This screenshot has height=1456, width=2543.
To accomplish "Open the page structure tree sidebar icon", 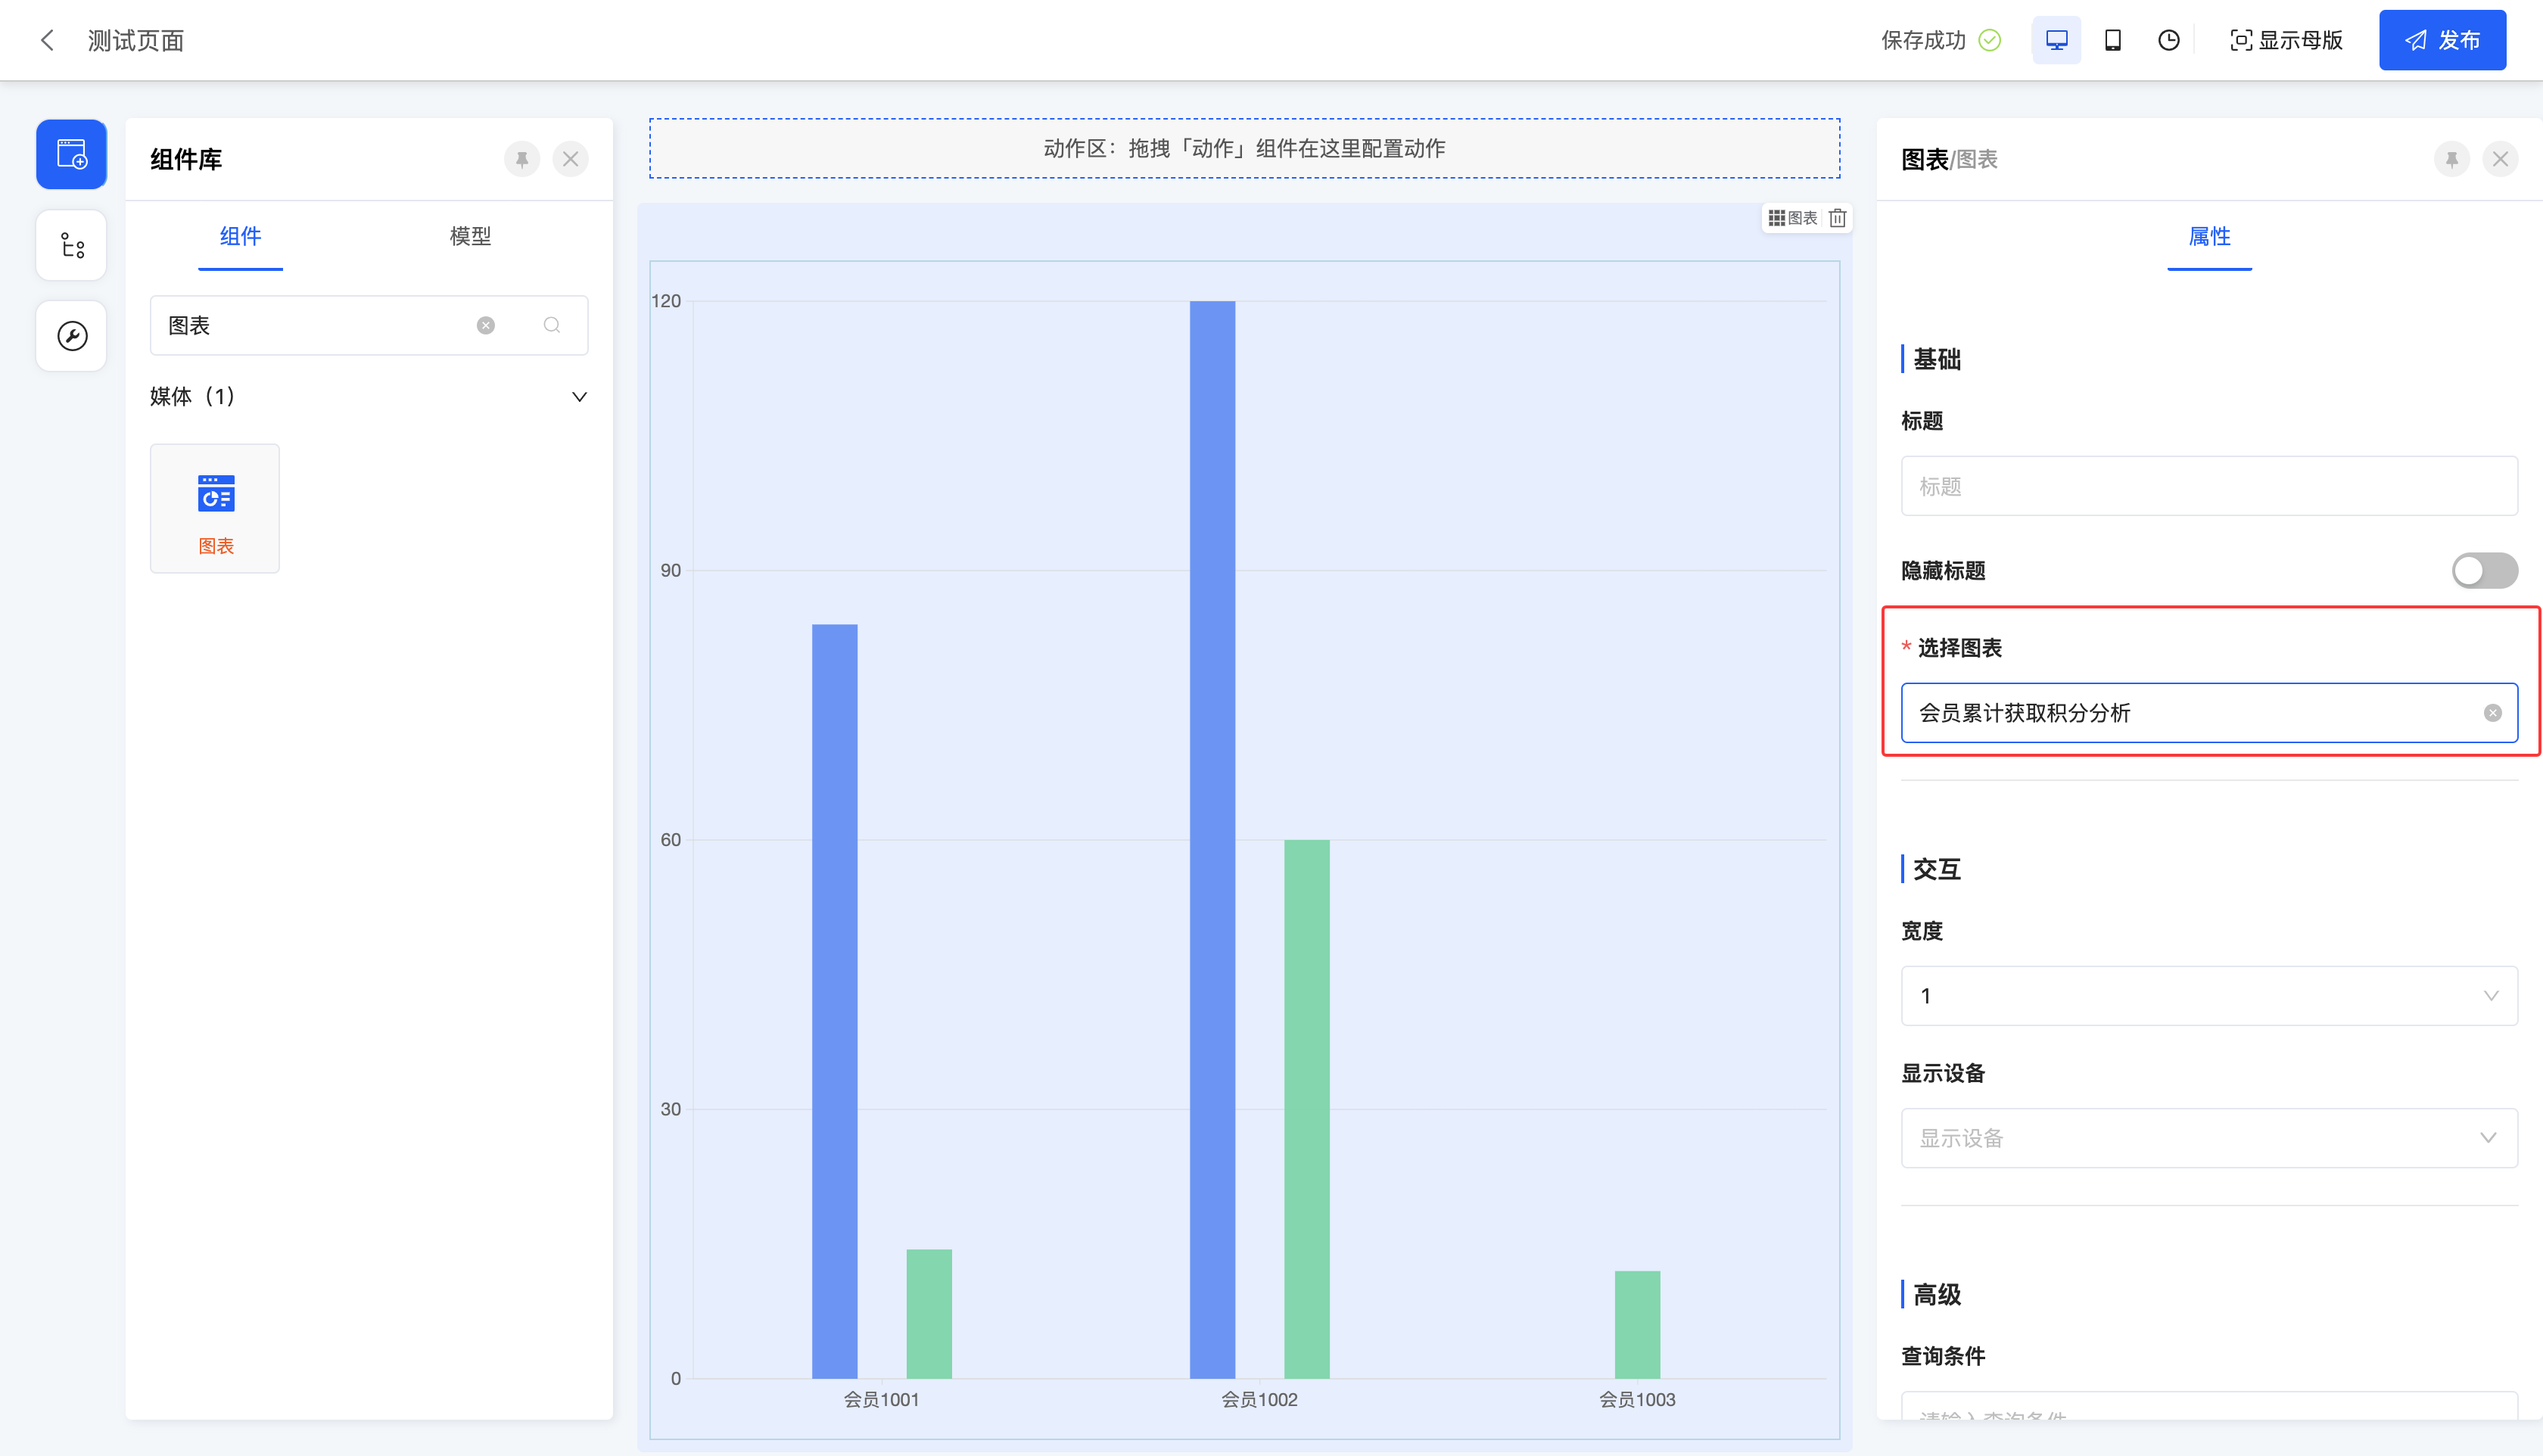I will 71,245.
